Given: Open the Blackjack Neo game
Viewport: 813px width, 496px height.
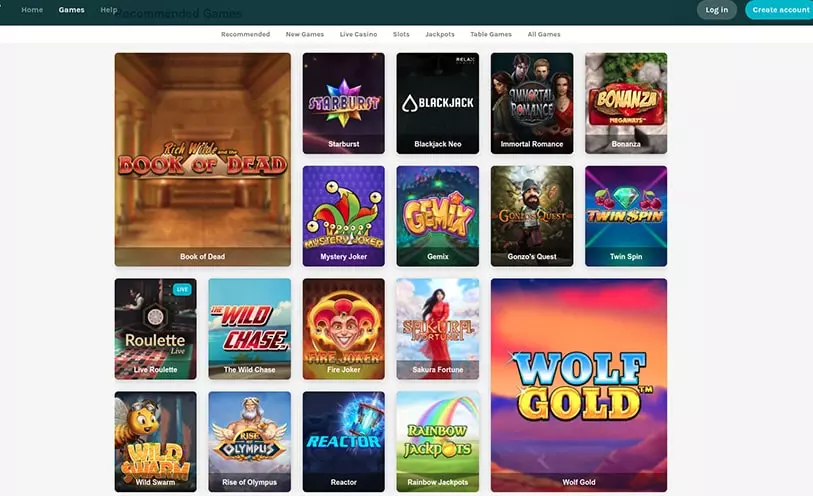Looking at the screenshot, I should point(438,103).
